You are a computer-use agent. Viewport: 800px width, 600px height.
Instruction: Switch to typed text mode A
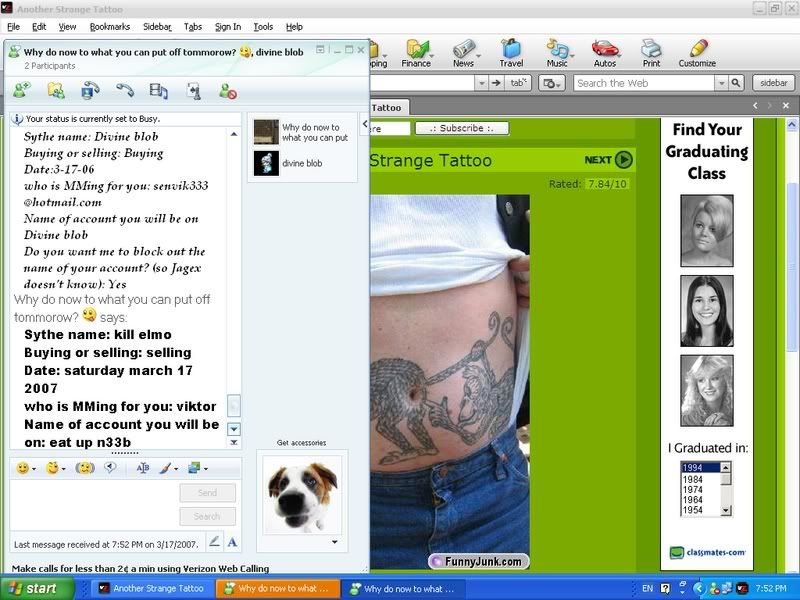(x=232, y=542)
